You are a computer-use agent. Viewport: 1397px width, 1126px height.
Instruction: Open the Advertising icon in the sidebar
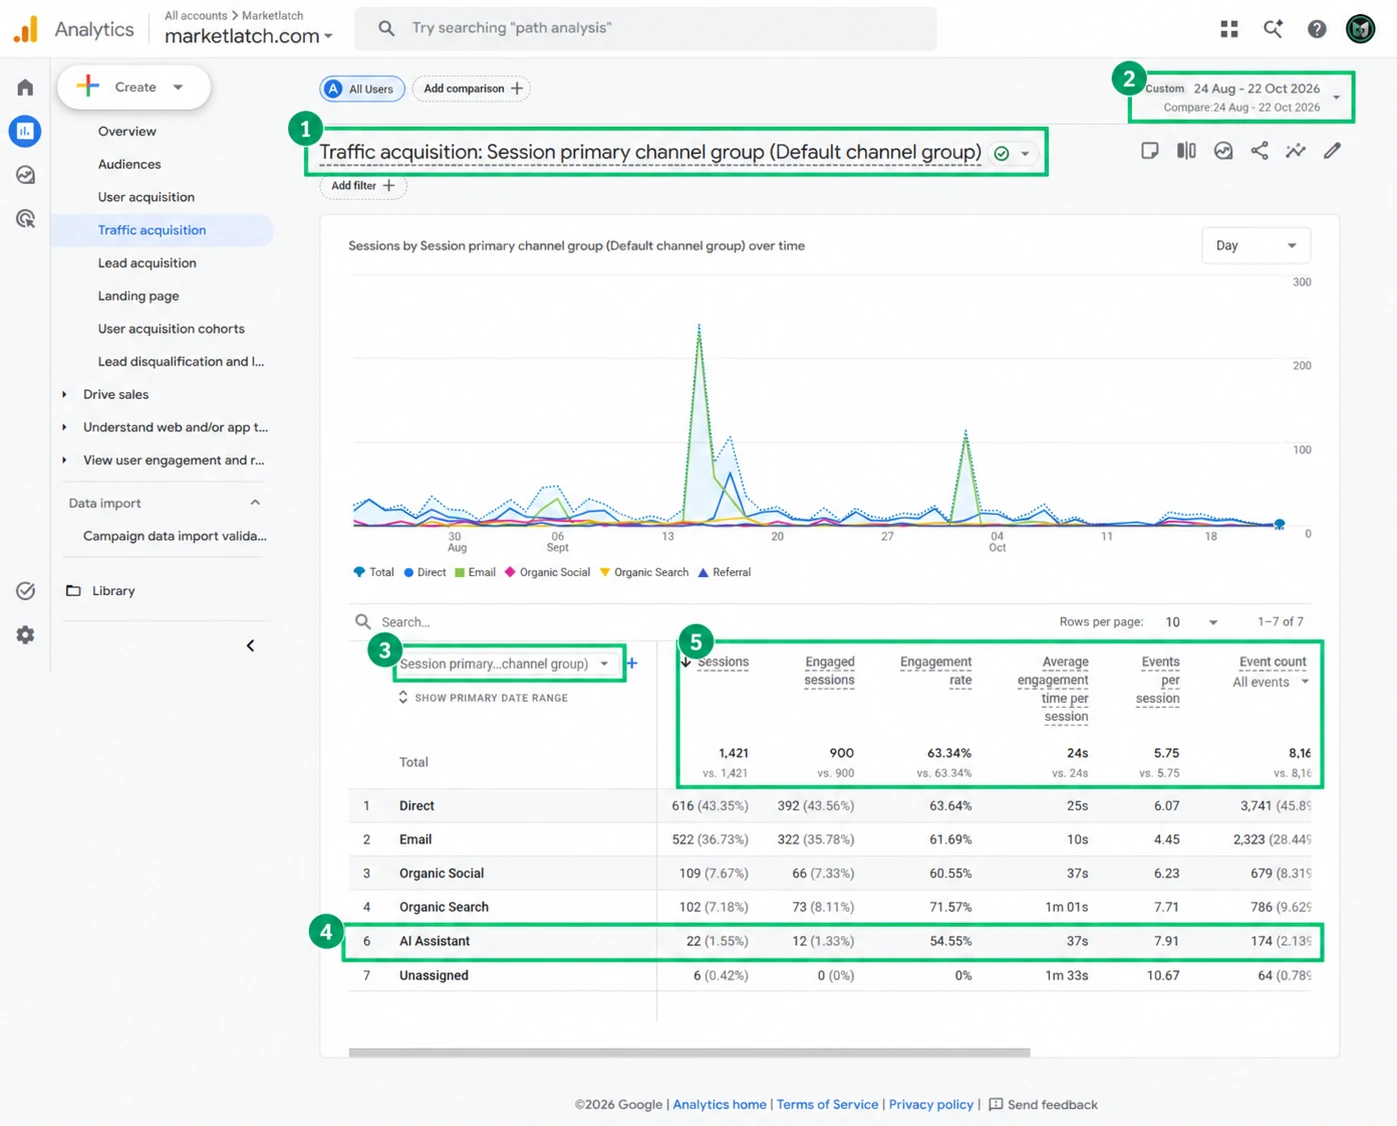coord(25,219)
